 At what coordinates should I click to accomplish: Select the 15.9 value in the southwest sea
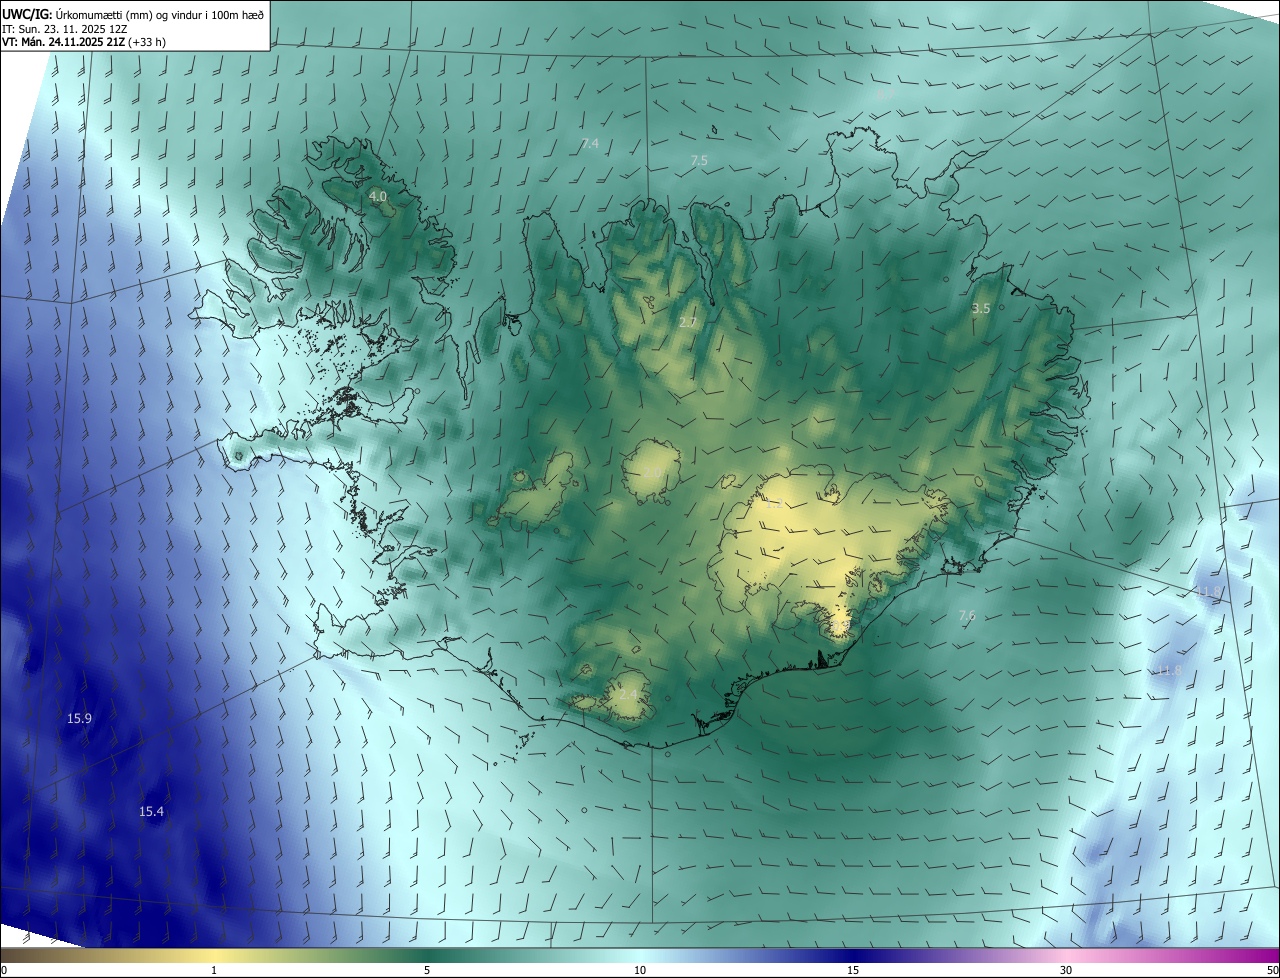79,718
